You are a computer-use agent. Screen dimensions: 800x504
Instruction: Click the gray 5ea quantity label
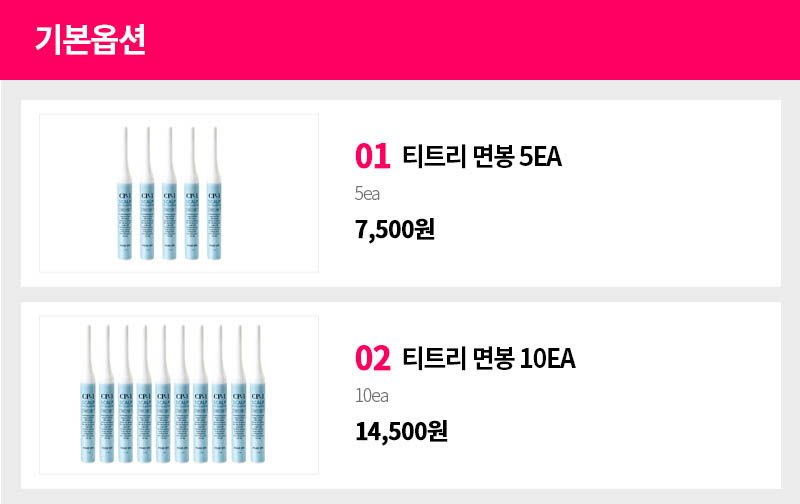pyautogui.click(x=367, y=194)
